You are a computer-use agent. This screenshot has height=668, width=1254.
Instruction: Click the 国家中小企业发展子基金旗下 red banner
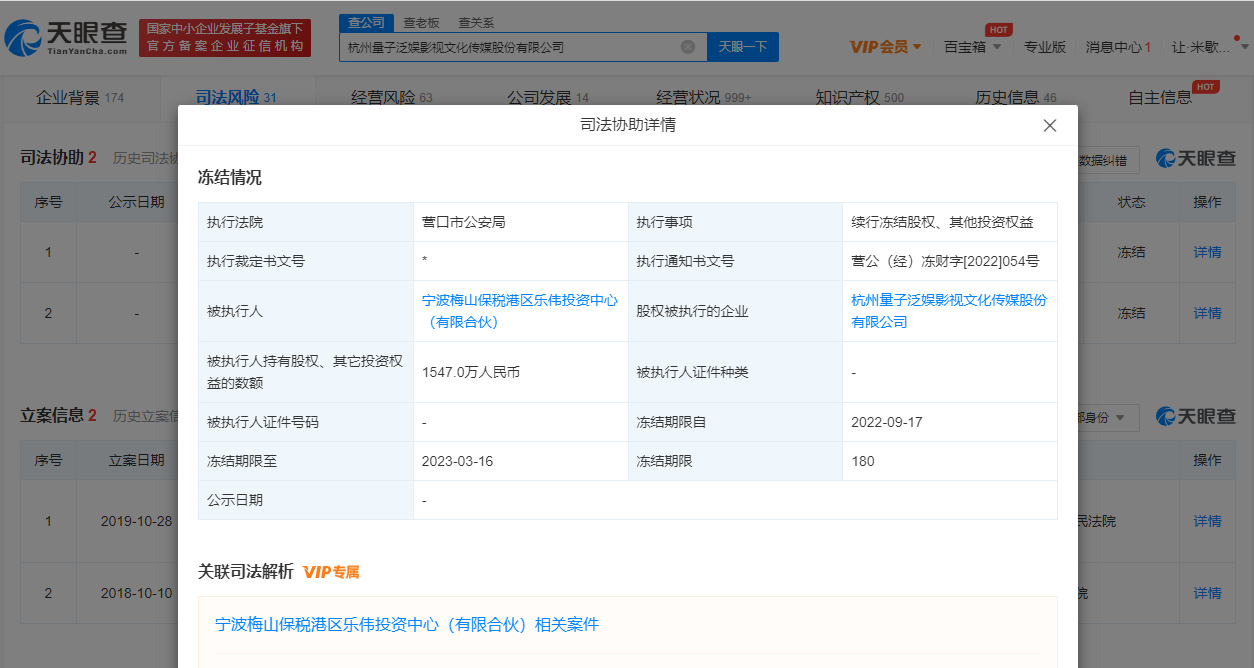(x=225, y=38)
